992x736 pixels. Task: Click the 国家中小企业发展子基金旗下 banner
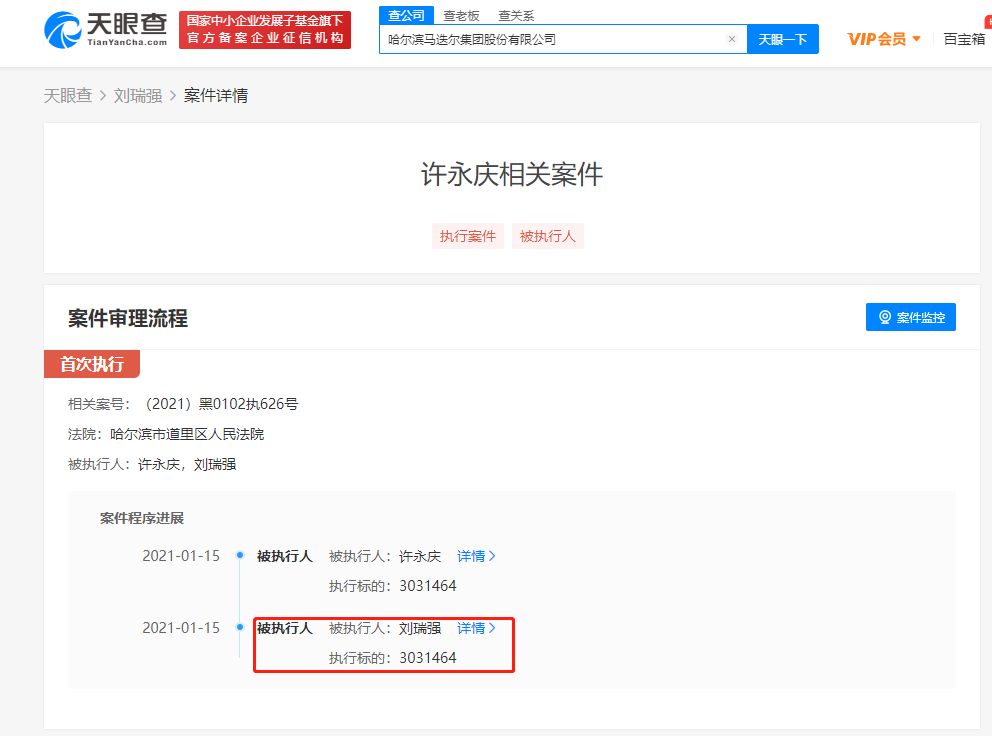pyautogui.click(x=264, y=30)
